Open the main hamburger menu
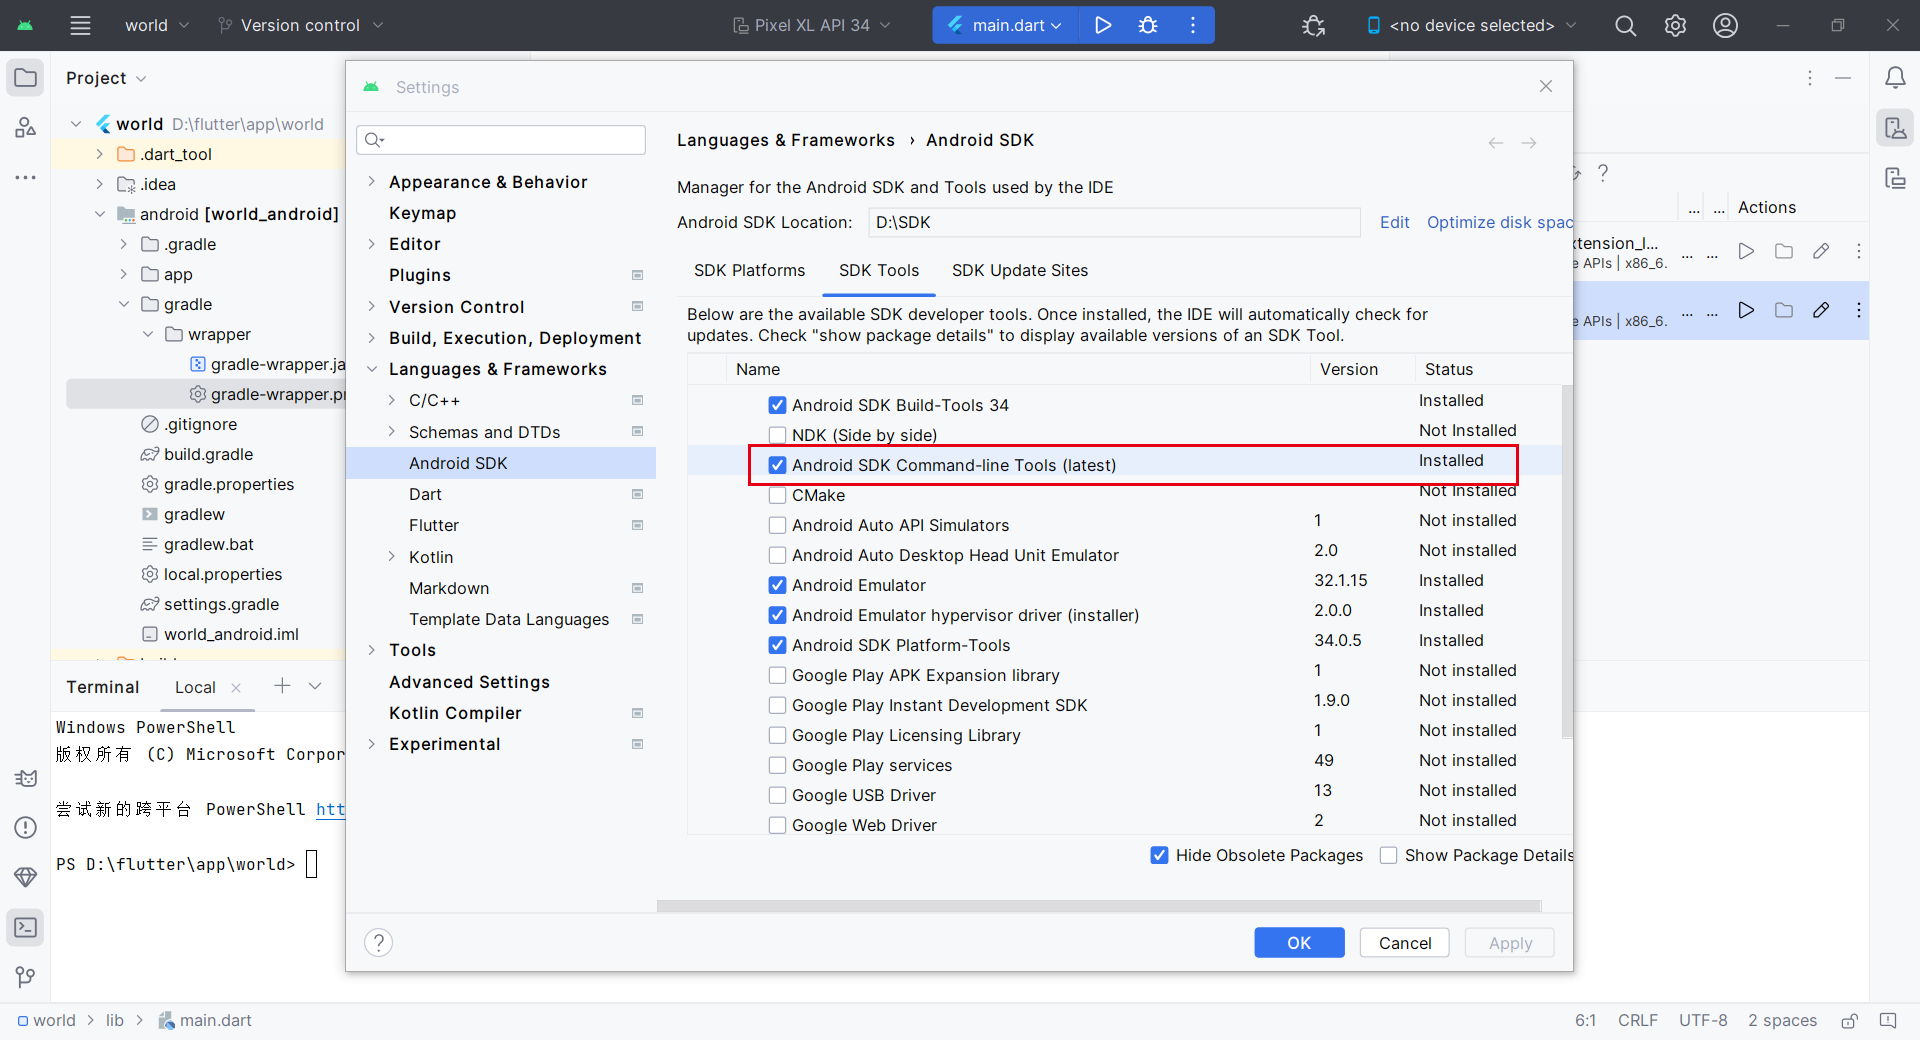Screen dimensions: 1920x1040 [x=80, y=25]
